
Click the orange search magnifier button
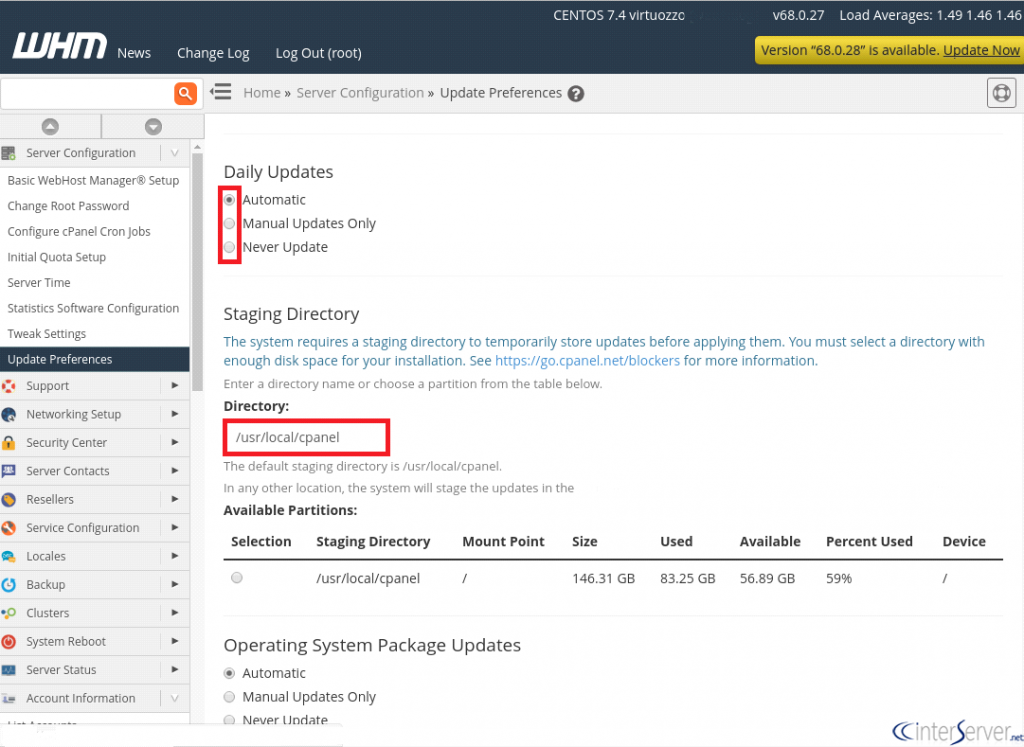click(185, 93)
